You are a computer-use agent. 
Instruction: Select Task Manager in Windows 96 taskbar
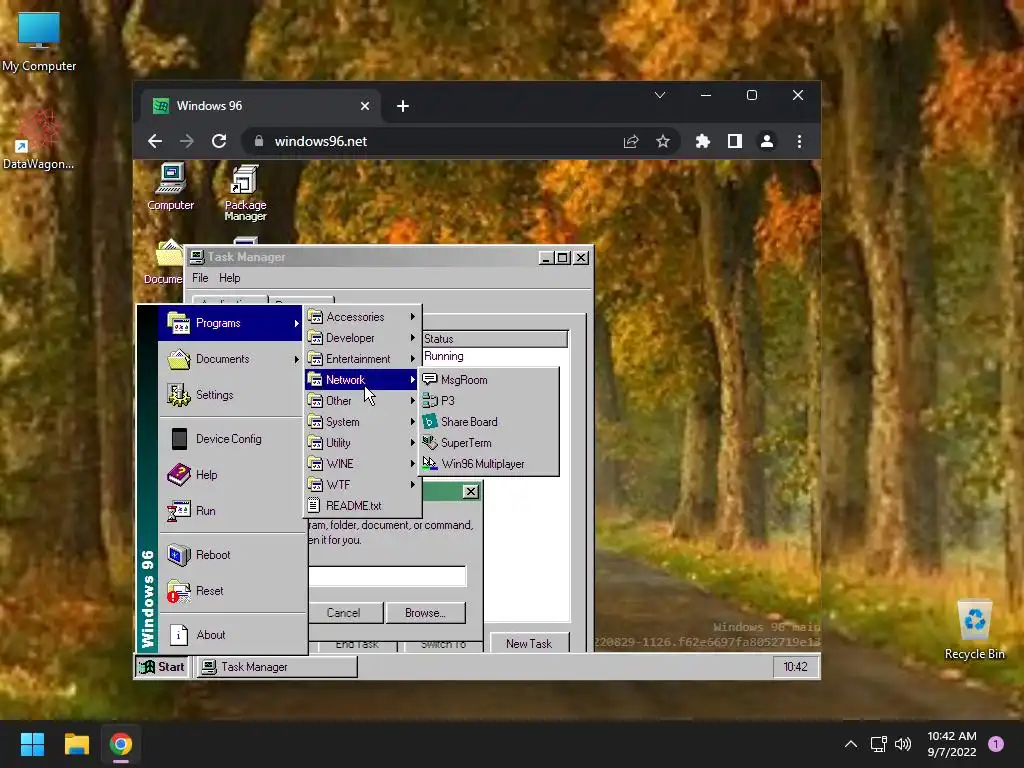(277, 667)
